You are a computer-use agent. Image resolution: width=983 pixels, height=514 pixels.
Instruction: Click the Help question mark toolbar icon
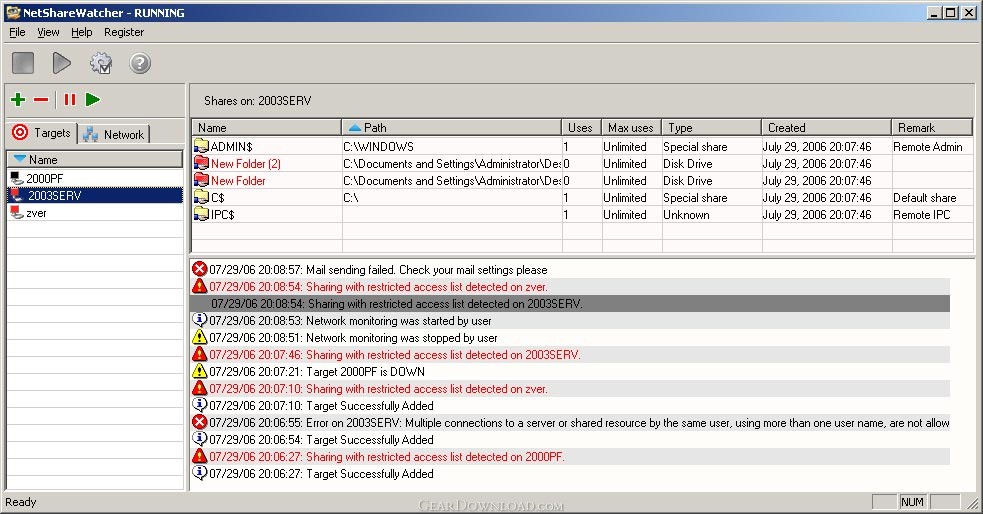coord(140,63)
